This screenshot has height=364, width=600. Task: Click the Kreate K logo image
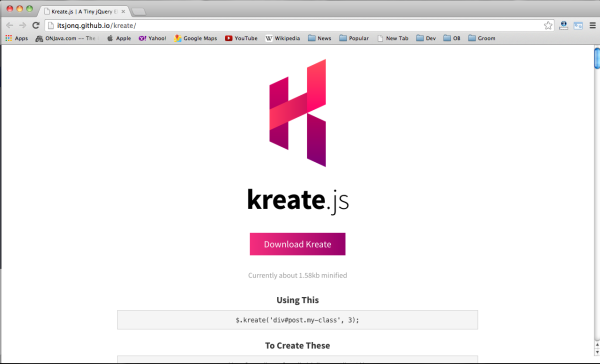pos(298,113)
